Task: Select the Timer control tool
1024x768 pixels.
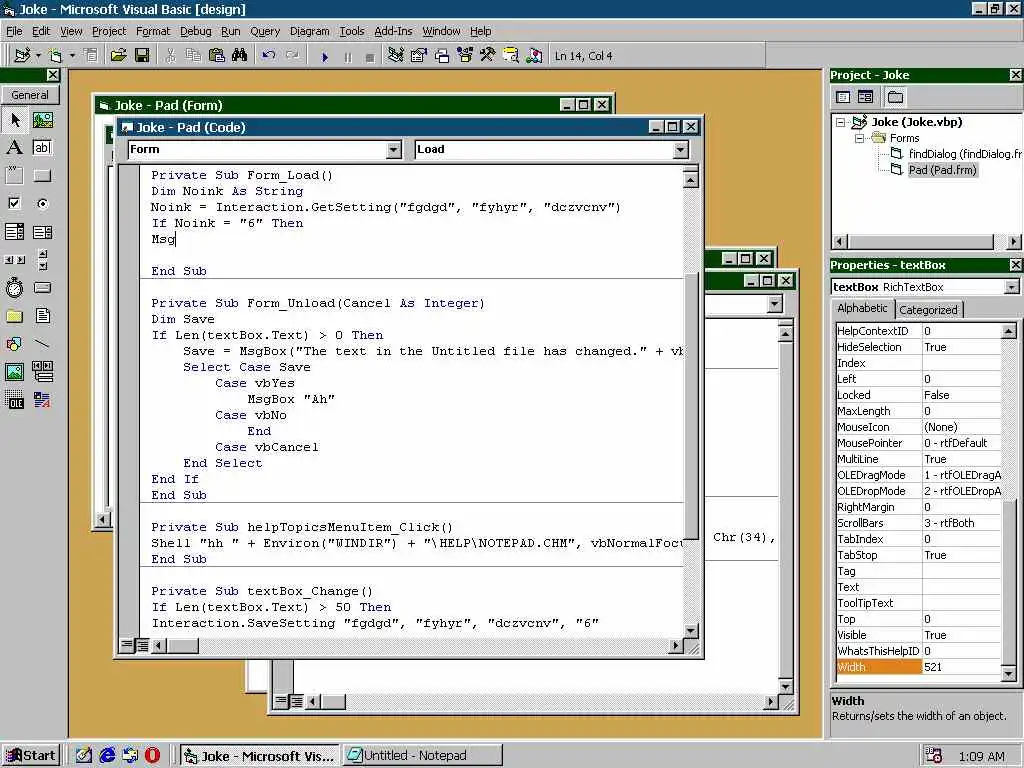Action: coord(14,288)
